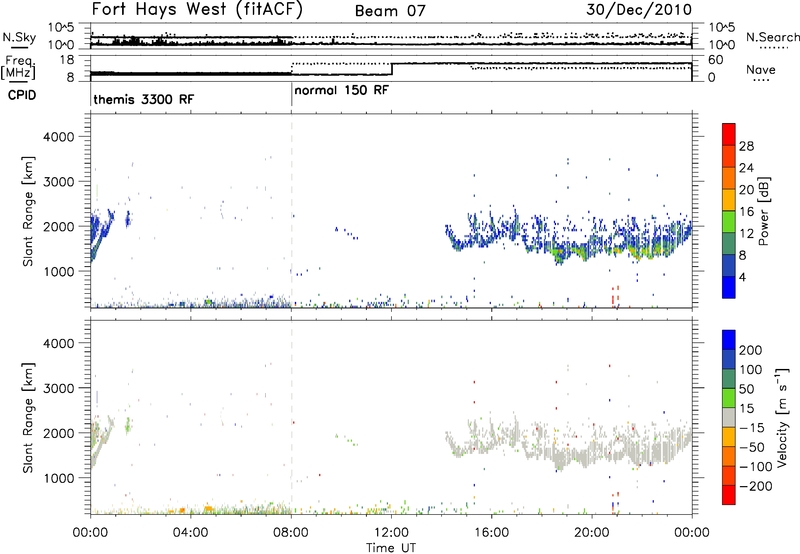The image size is (800, 554).
Task: Click the "60" tick on the Nave axis
Action: [716, 60]
